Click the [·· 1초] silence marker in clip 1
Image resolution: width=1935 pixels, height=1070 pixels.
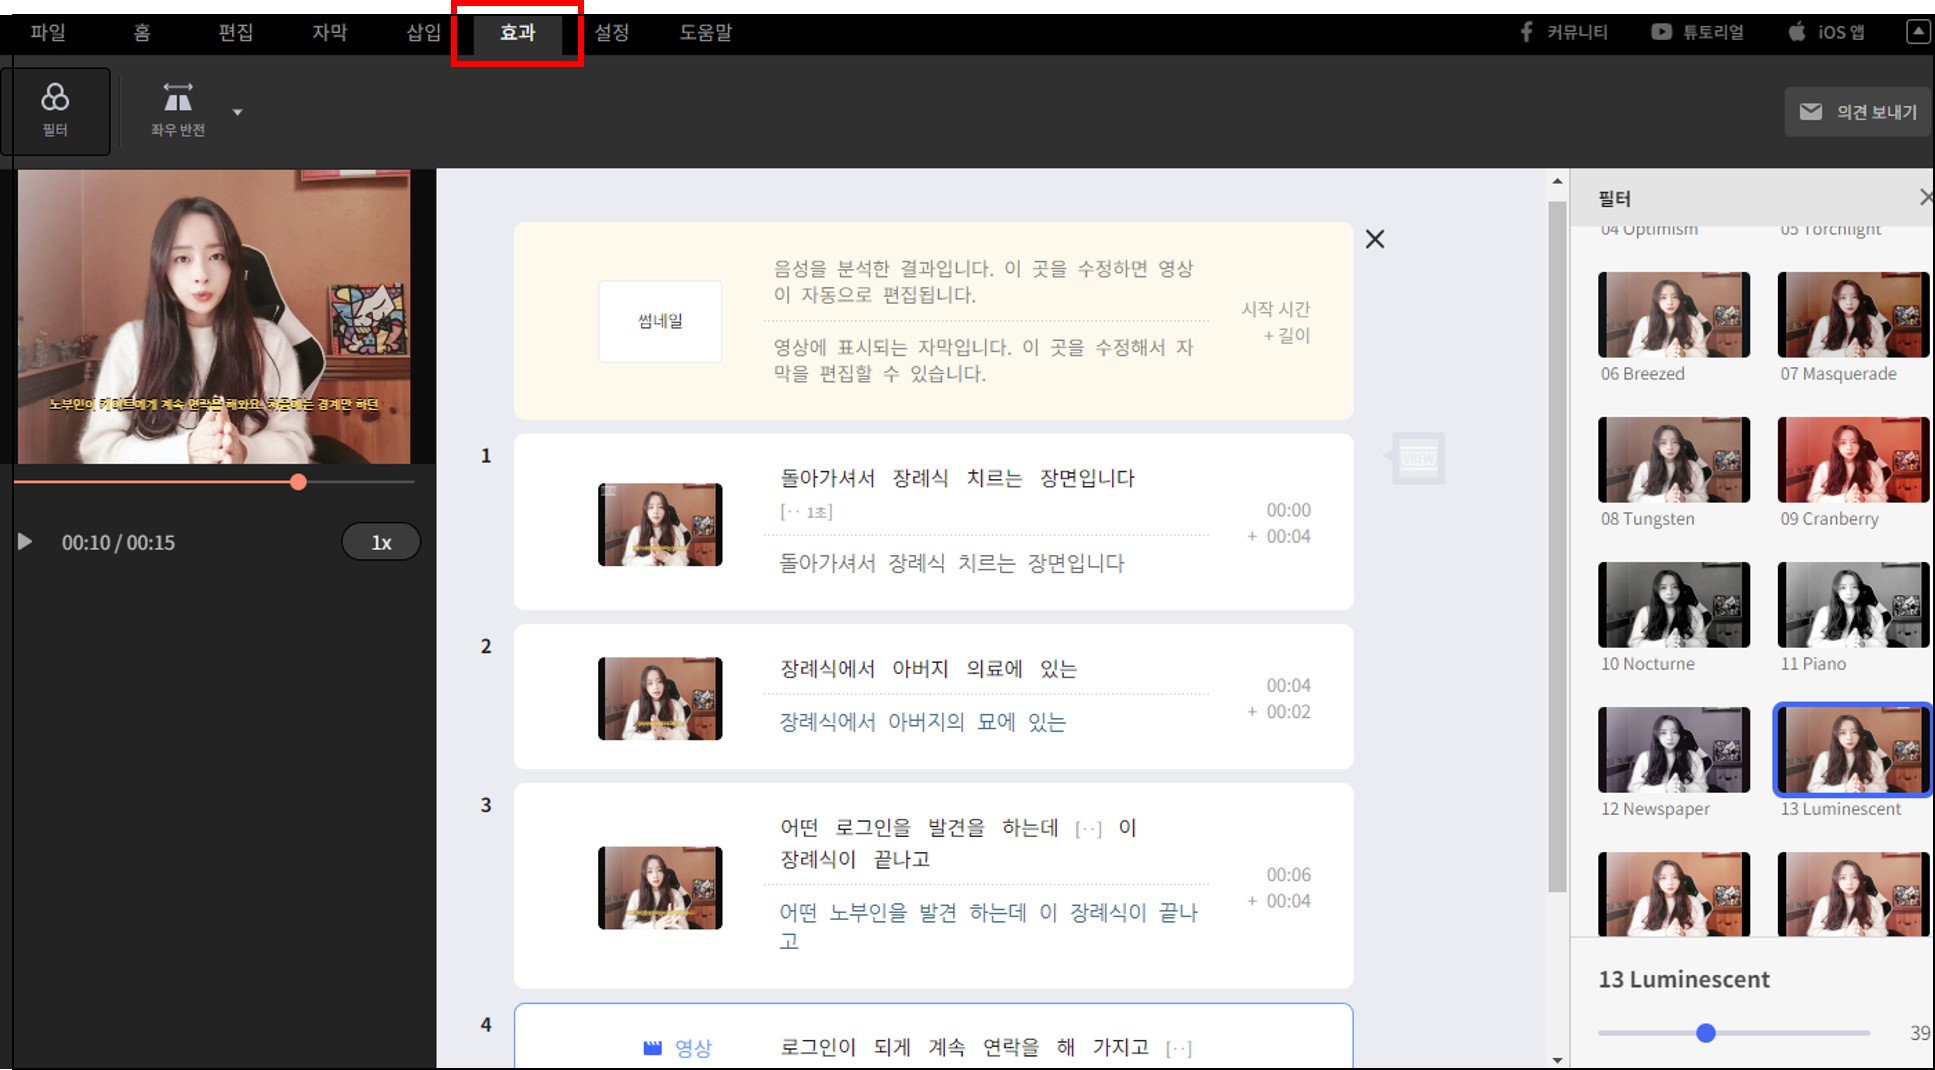click(806, 512)
